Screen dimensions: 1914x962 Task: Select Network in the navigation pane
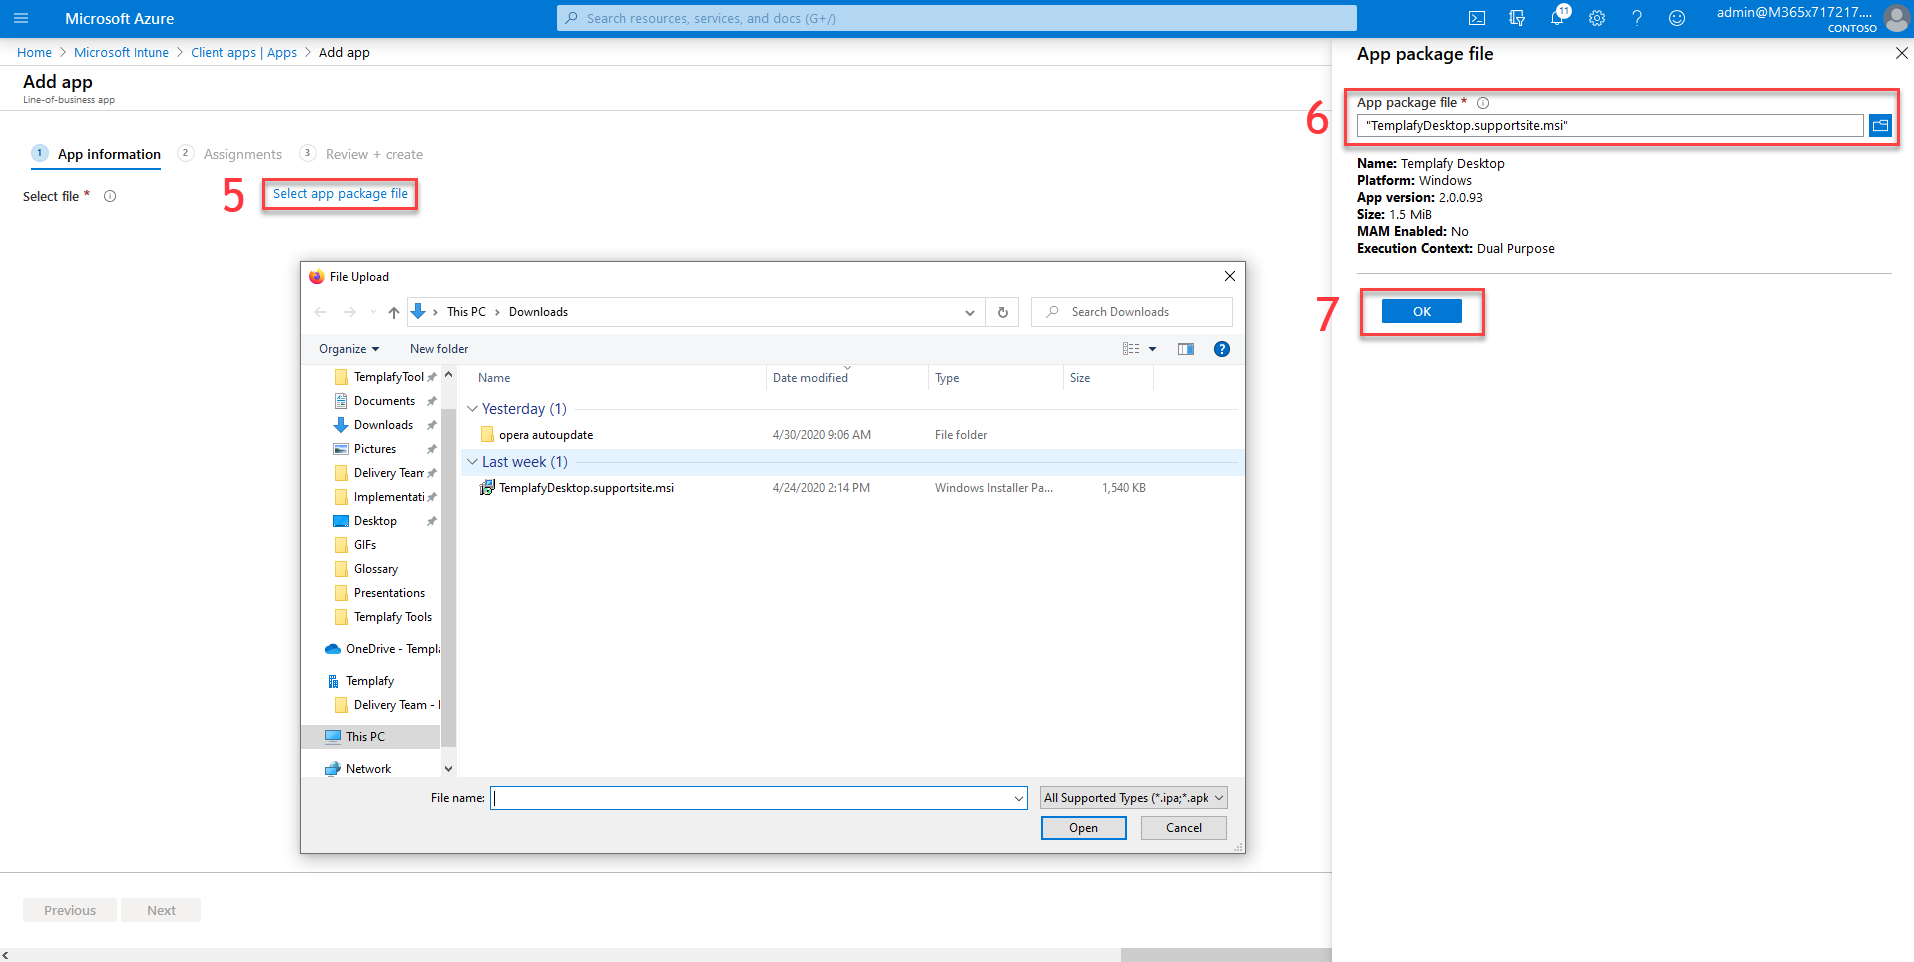click(x=368, y=769)
